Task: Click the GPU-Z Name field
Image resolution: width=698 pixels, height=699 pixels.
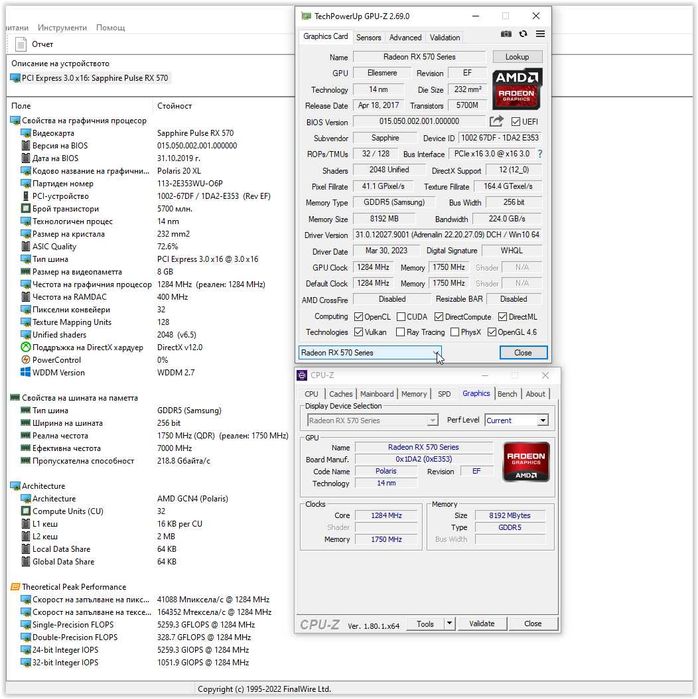Action: click(x=419, y=57)
